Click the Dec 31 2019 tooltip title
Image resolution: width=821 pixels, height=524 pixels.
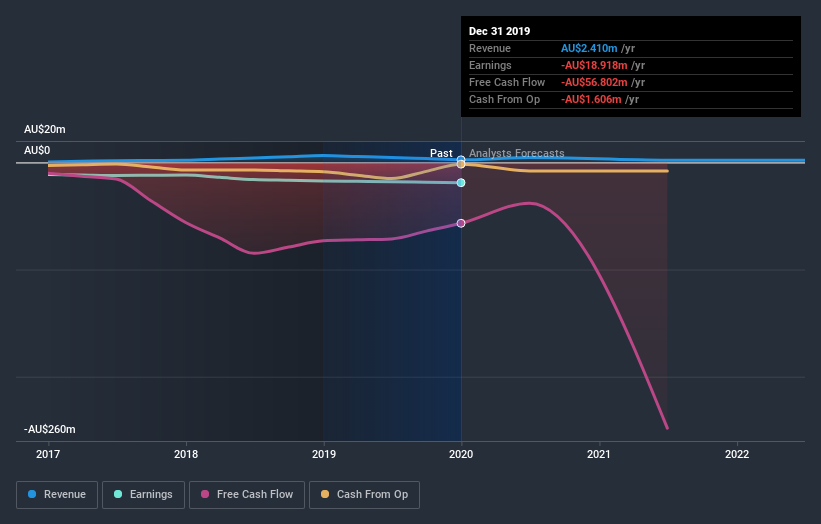tap(500, 31)
